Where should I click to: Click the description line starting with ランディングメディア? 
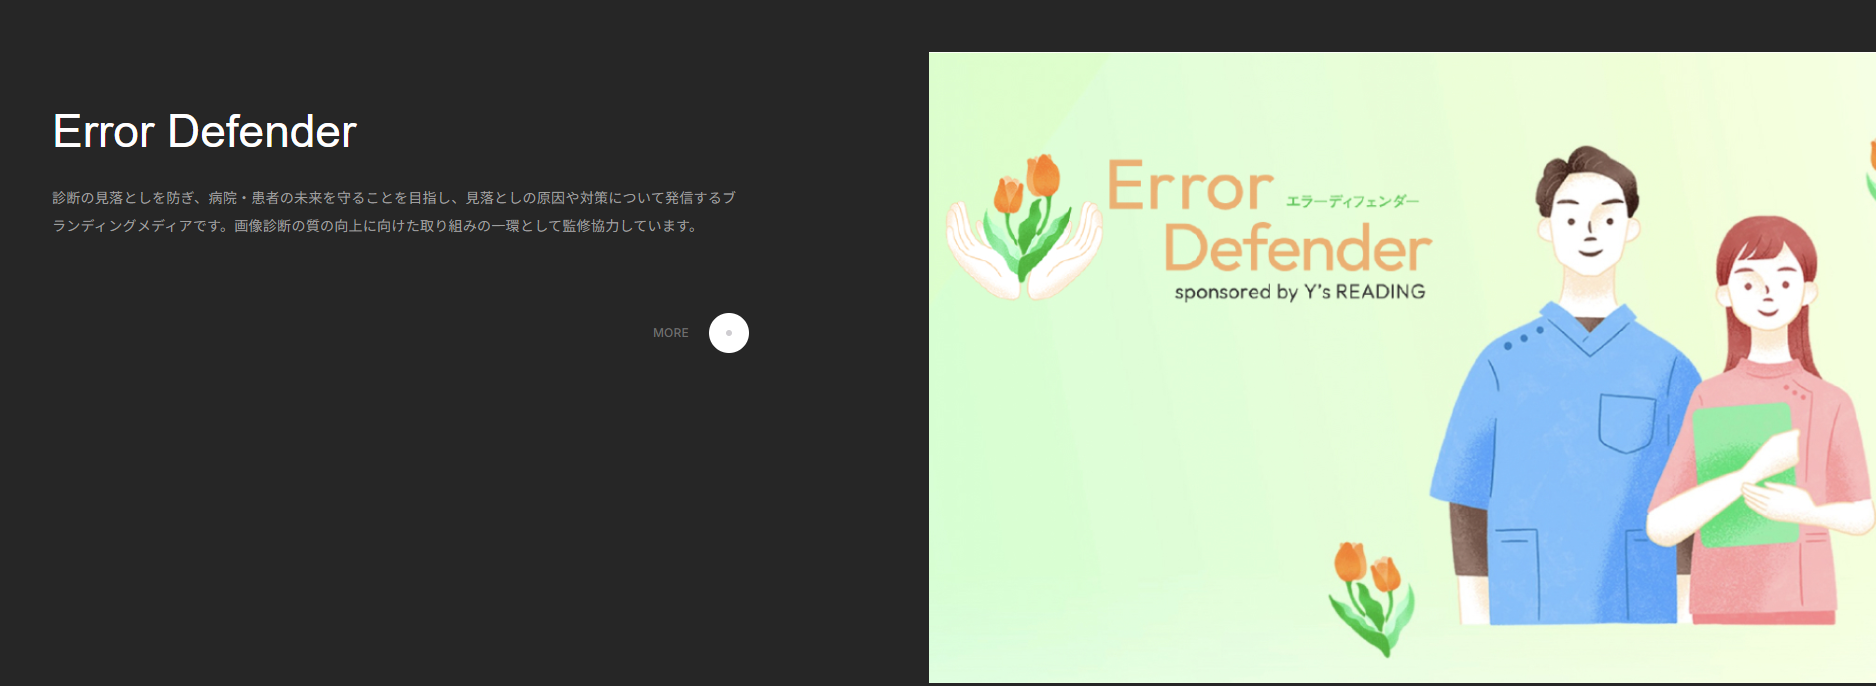click(x=375, y=226)
